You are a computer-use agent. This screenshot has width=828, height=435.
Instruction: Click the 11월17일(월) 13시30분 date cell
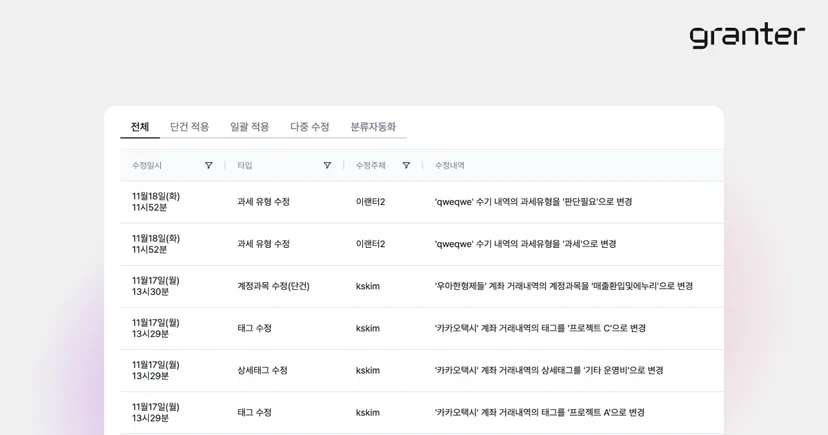(x=156, y=286)
